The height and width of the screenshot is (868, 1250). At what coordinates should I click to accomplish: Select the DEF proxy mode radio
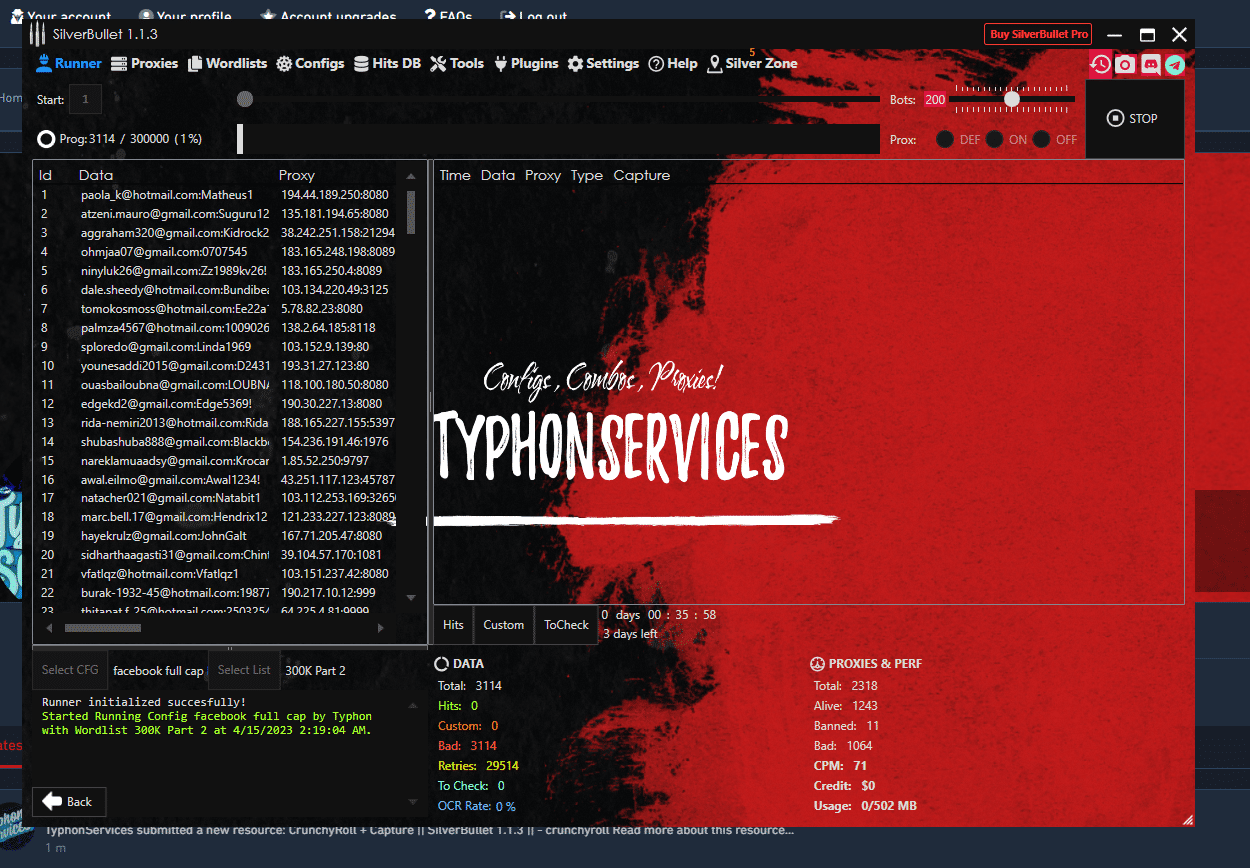click(x=945, y=139)
